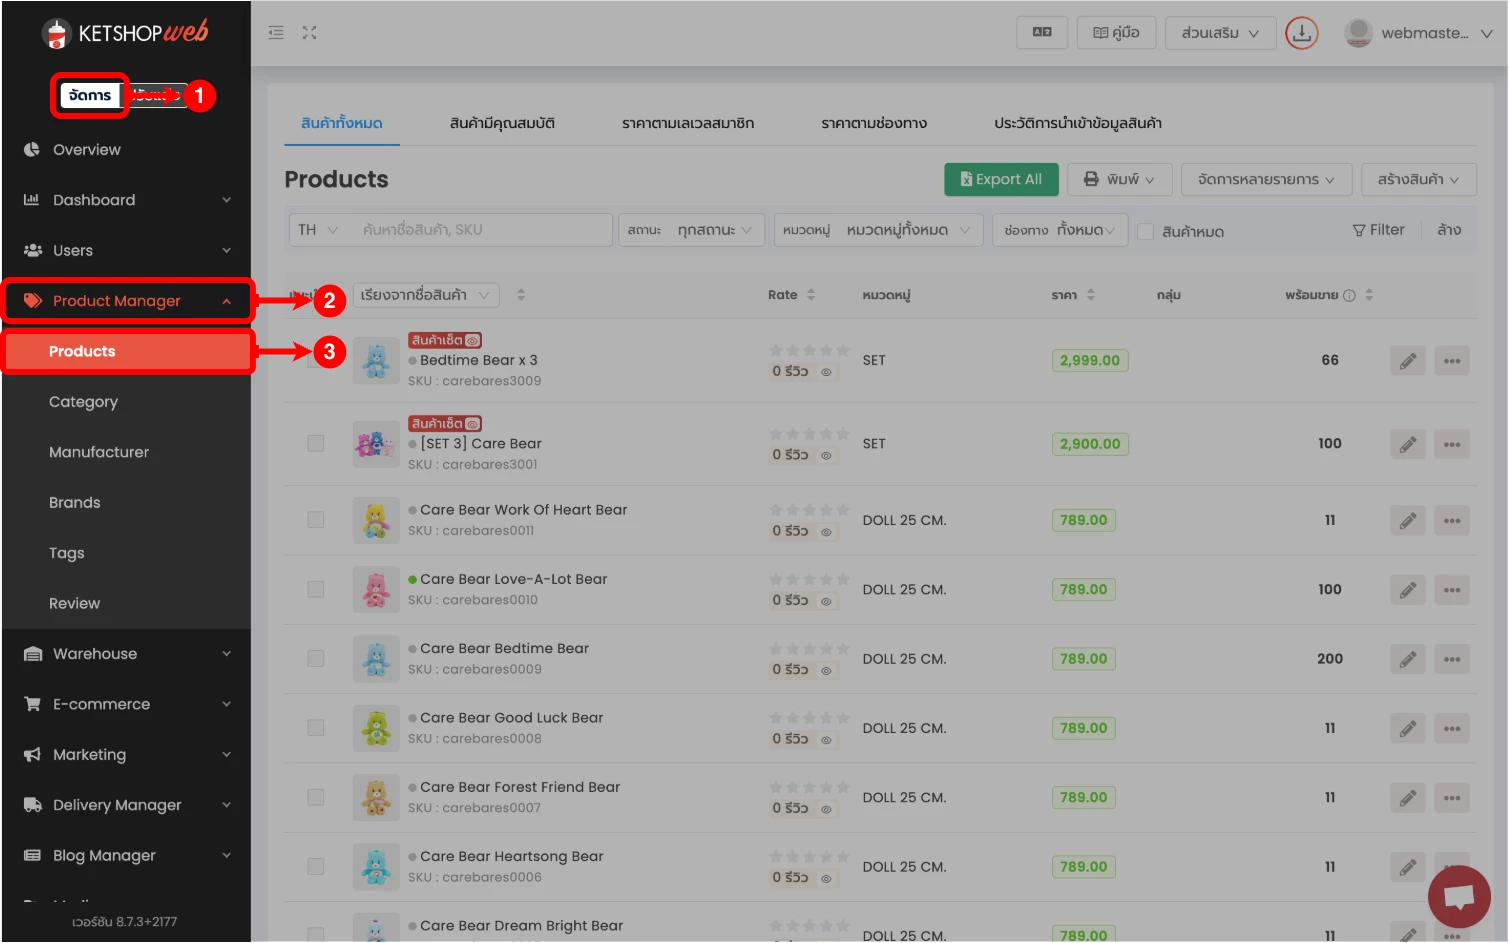1509x943 pixels.
Task: Click the Filter button
Action: pos(1378,230)
